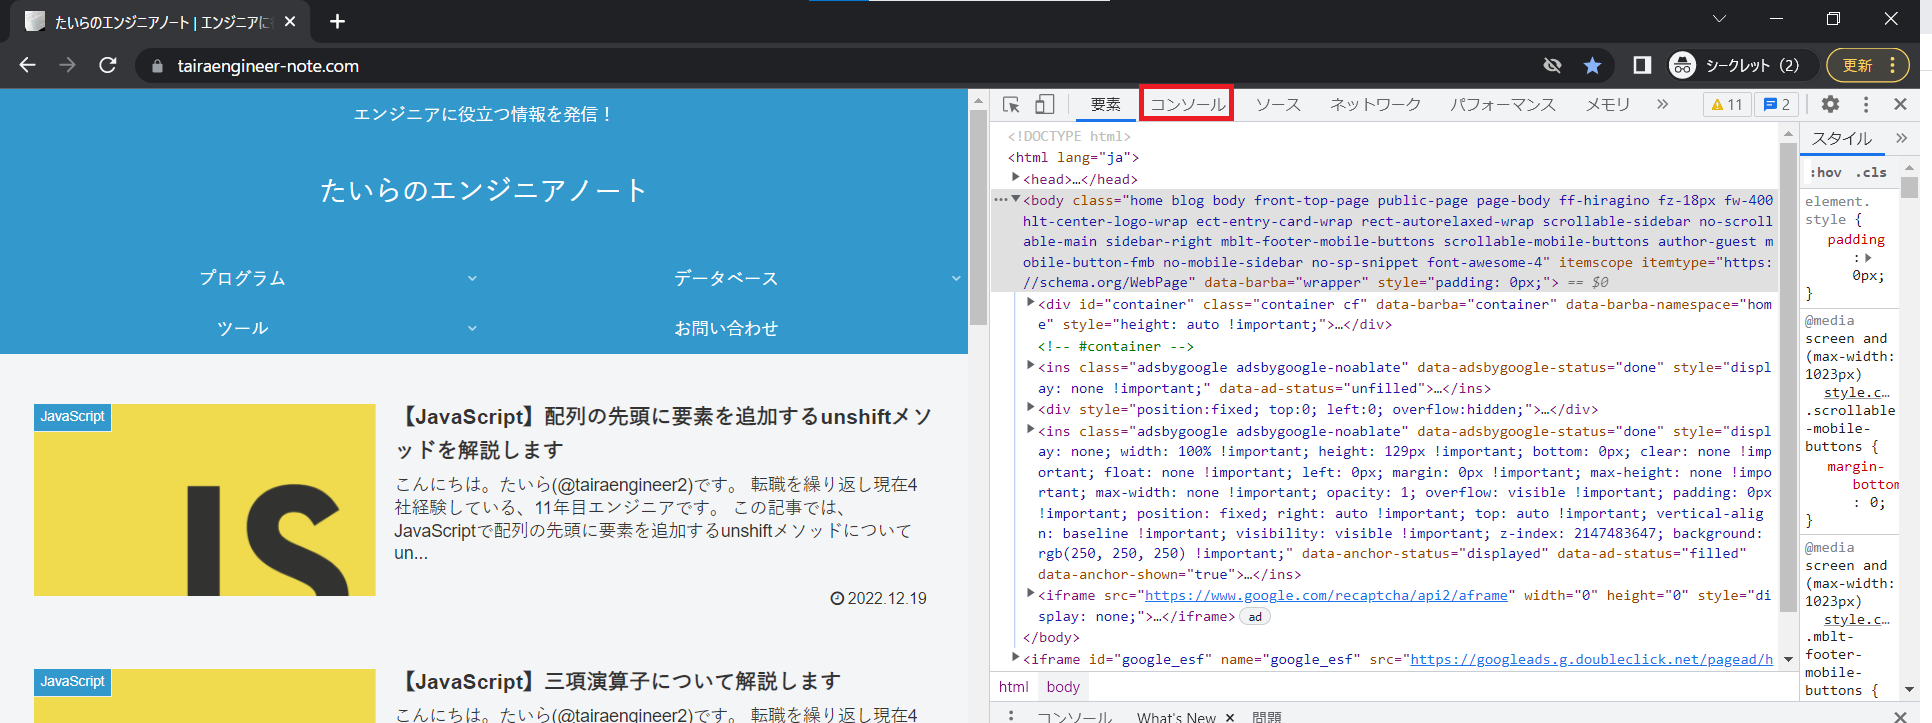Click the JavaScript unshift article thumbnail
This screenshot has height=723, width=1932.
(205, 500)
